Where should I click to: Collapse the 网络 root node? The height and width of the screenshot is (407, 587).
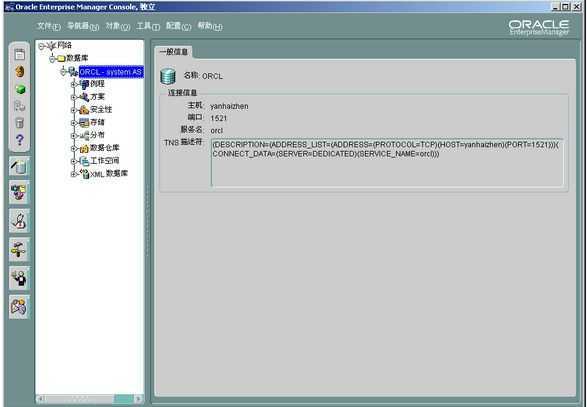pos(41,46)
